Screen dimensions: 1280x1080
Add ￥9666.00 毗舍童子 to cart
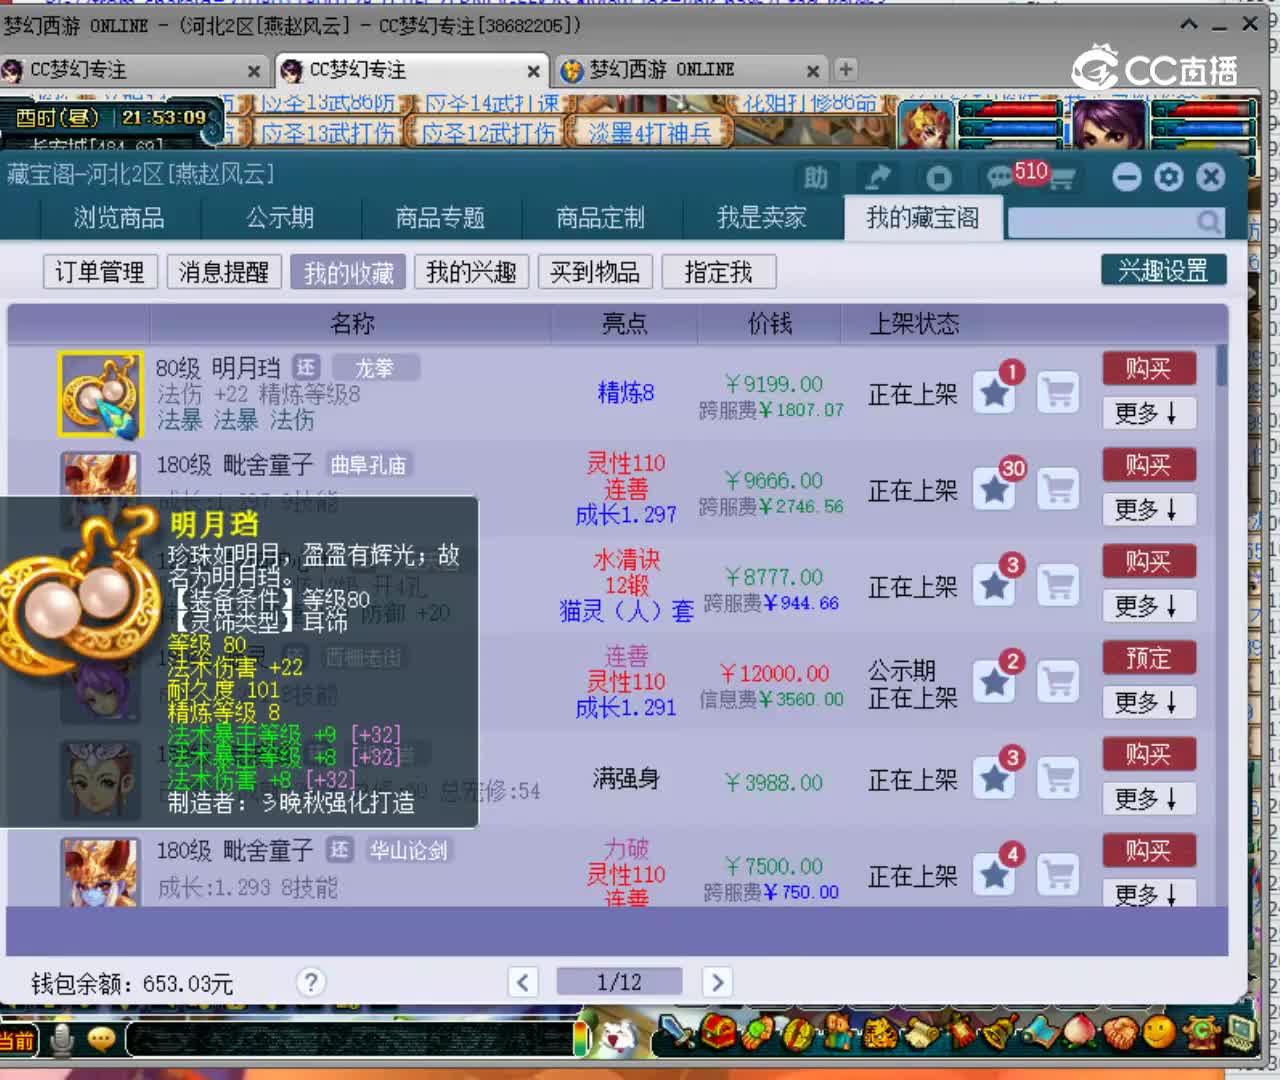click(1057, 489)
